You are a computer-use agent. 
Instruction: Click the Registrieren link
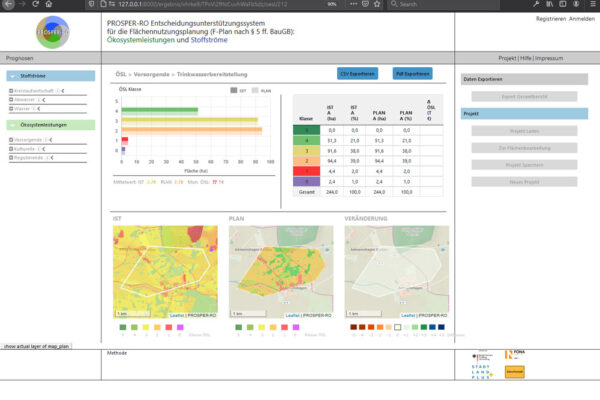tap(551, 19)
